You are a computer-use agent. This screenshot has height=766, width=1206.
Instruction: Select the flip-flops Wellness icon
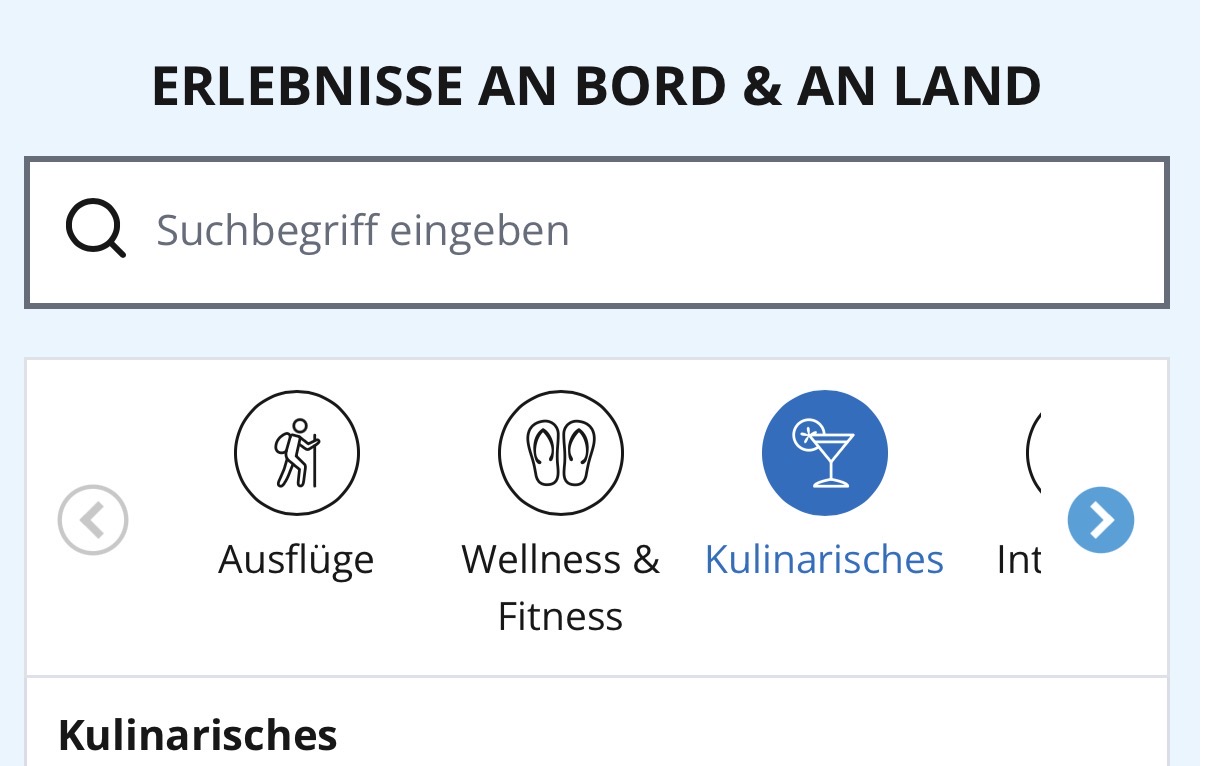click(561, 453)
